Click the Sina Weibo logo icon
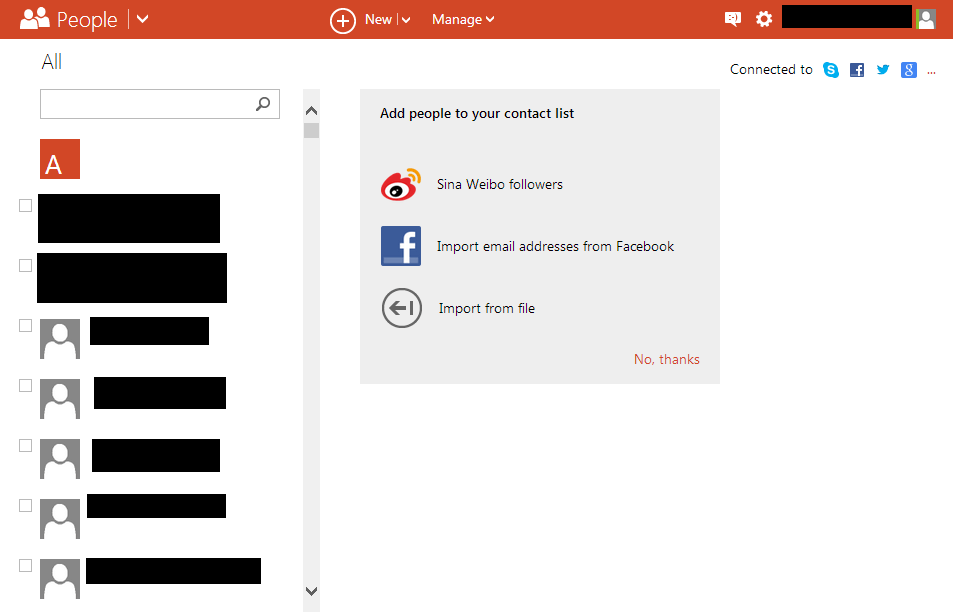This screenshot has width=953, height=612. point(401,185)
